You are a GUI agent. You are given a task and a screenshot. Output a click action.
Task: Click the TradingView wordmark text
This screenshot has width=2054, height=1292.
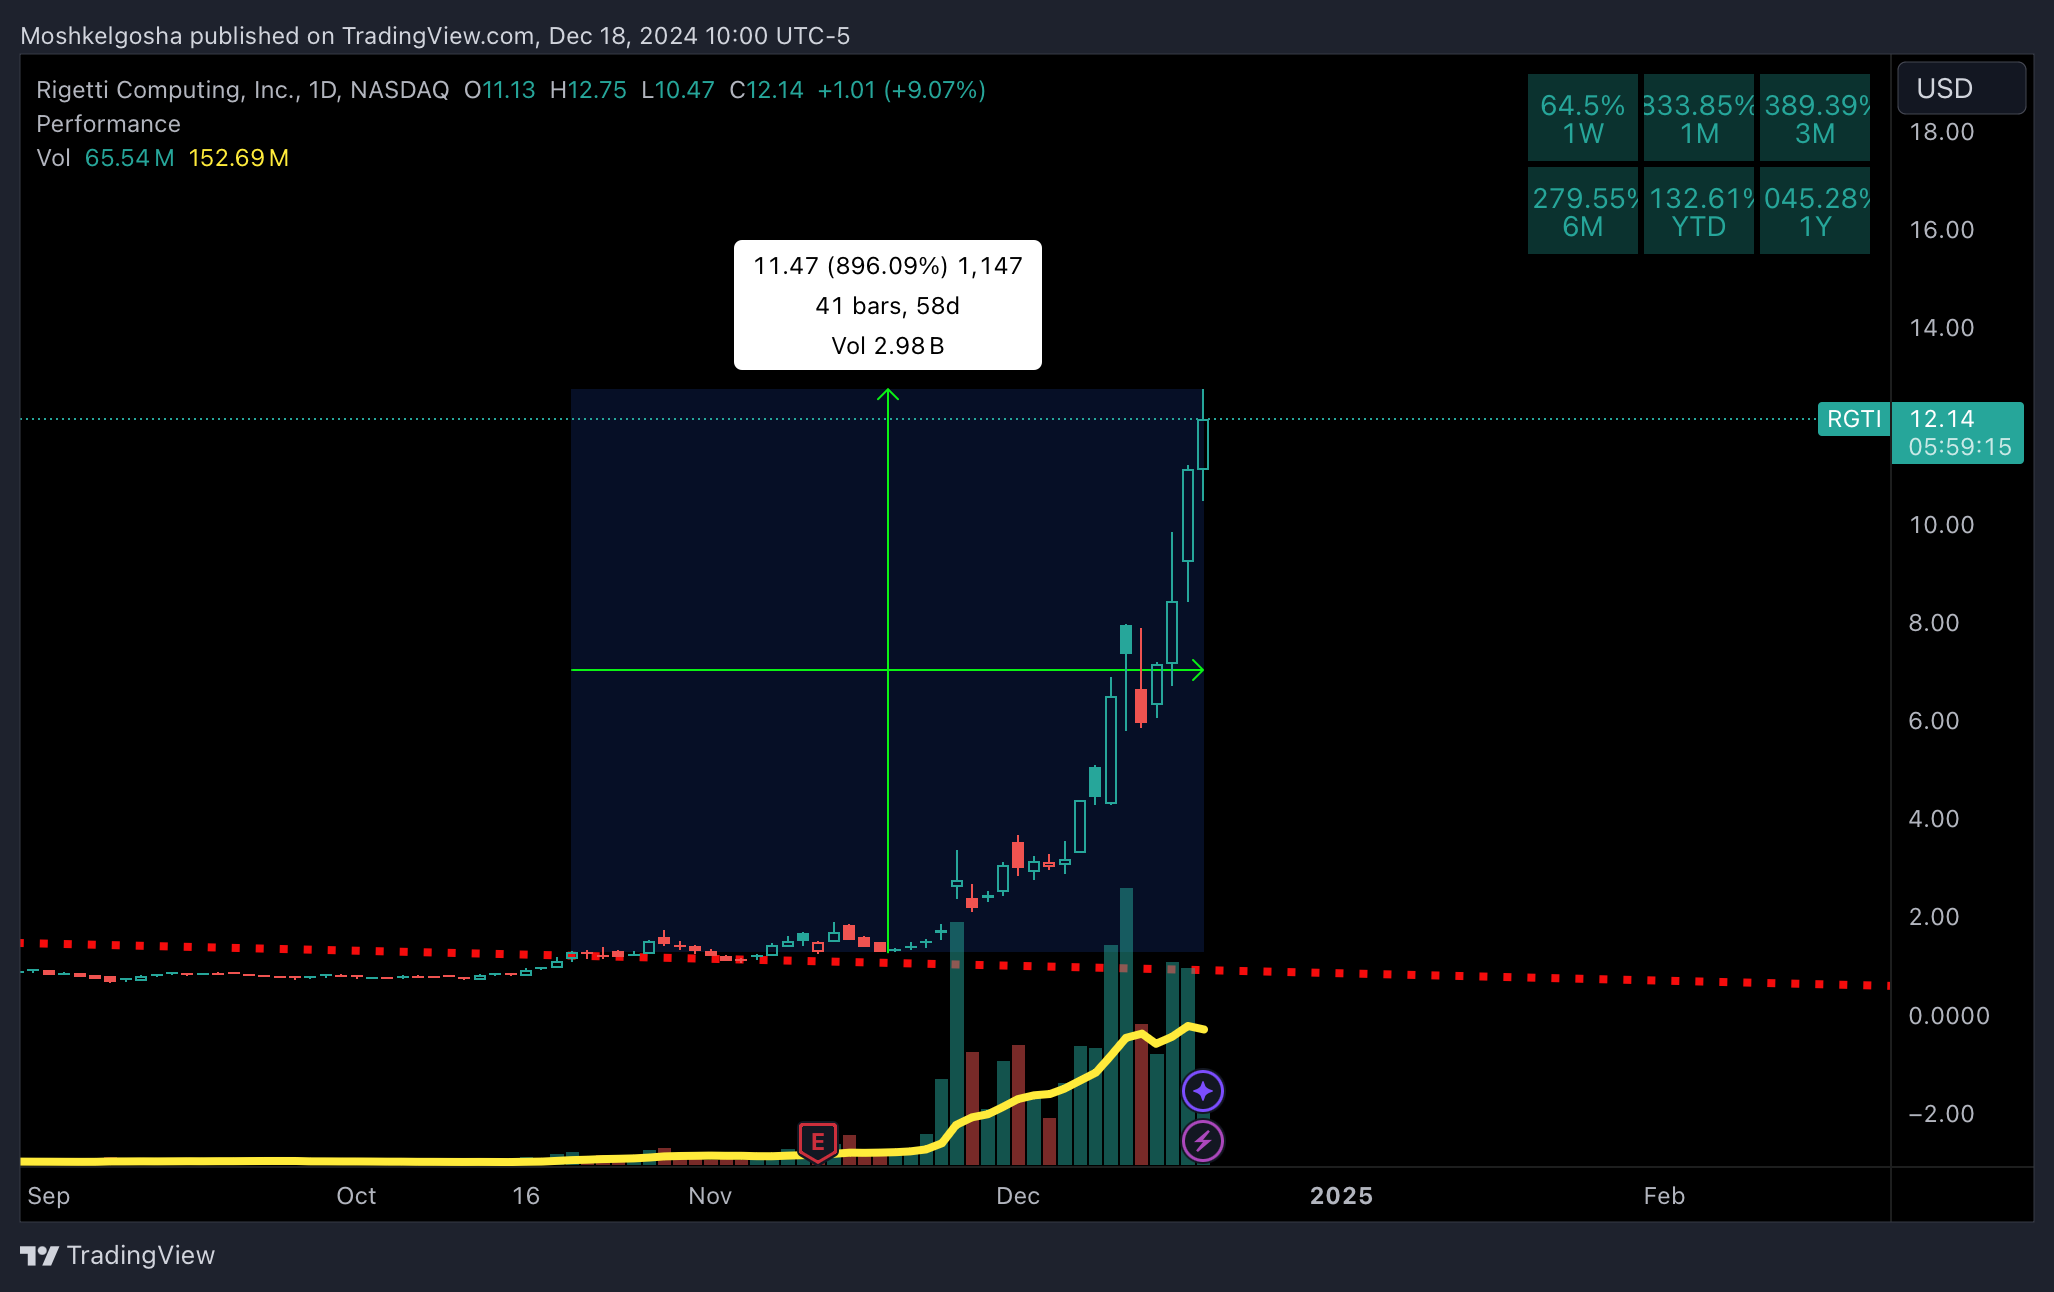click(x=141, y=1256)
